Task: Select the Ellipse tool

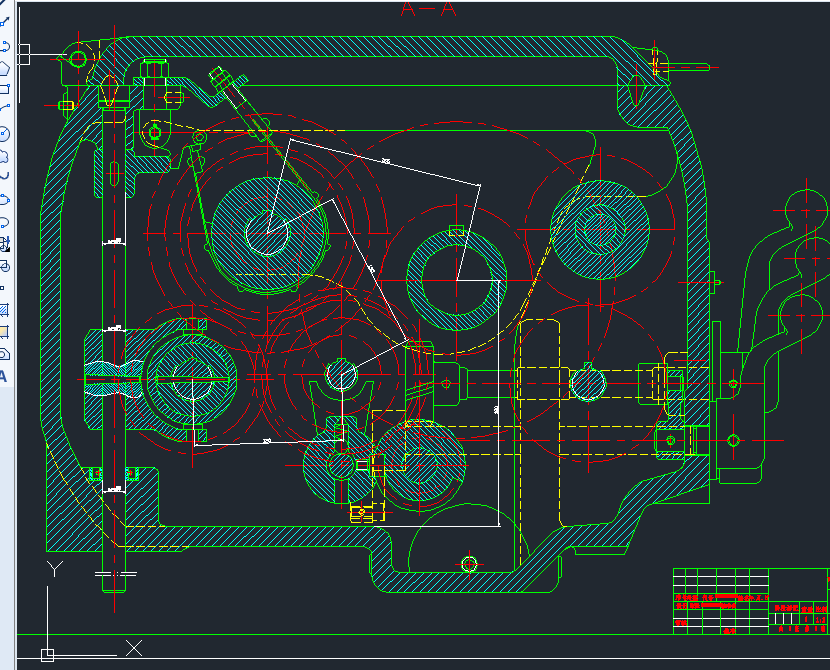Action: pyautogui.click(x=4, y=200)
